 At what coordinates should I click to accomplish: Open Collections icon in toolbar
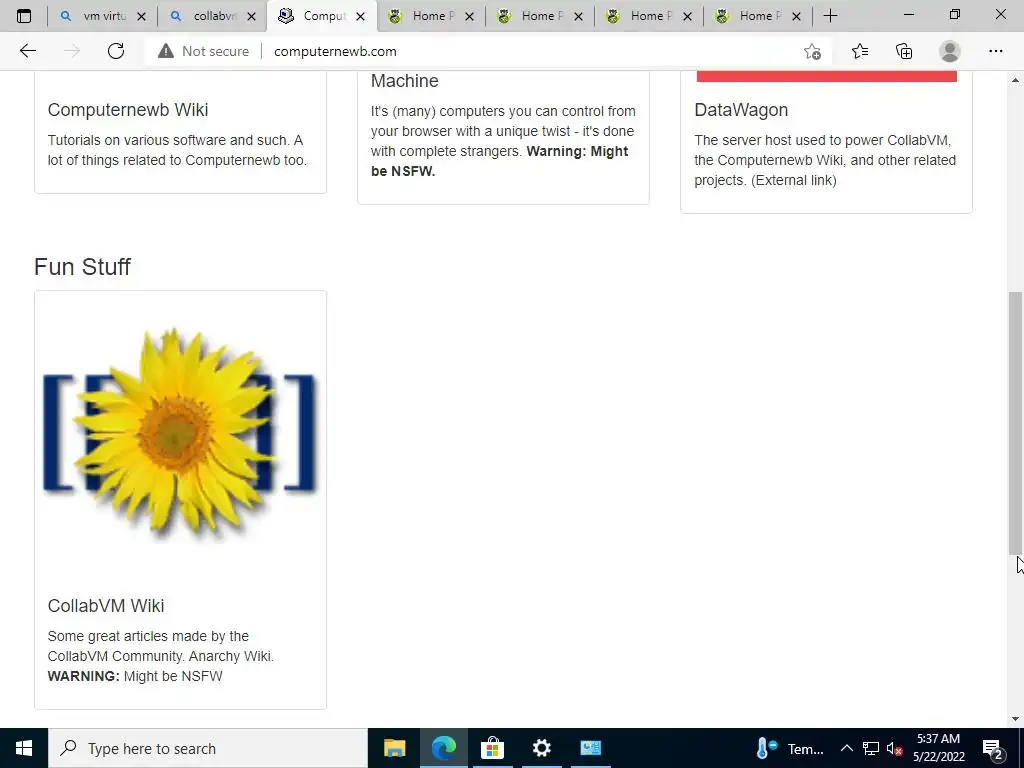pyautogui.click(x=904, y=51)
